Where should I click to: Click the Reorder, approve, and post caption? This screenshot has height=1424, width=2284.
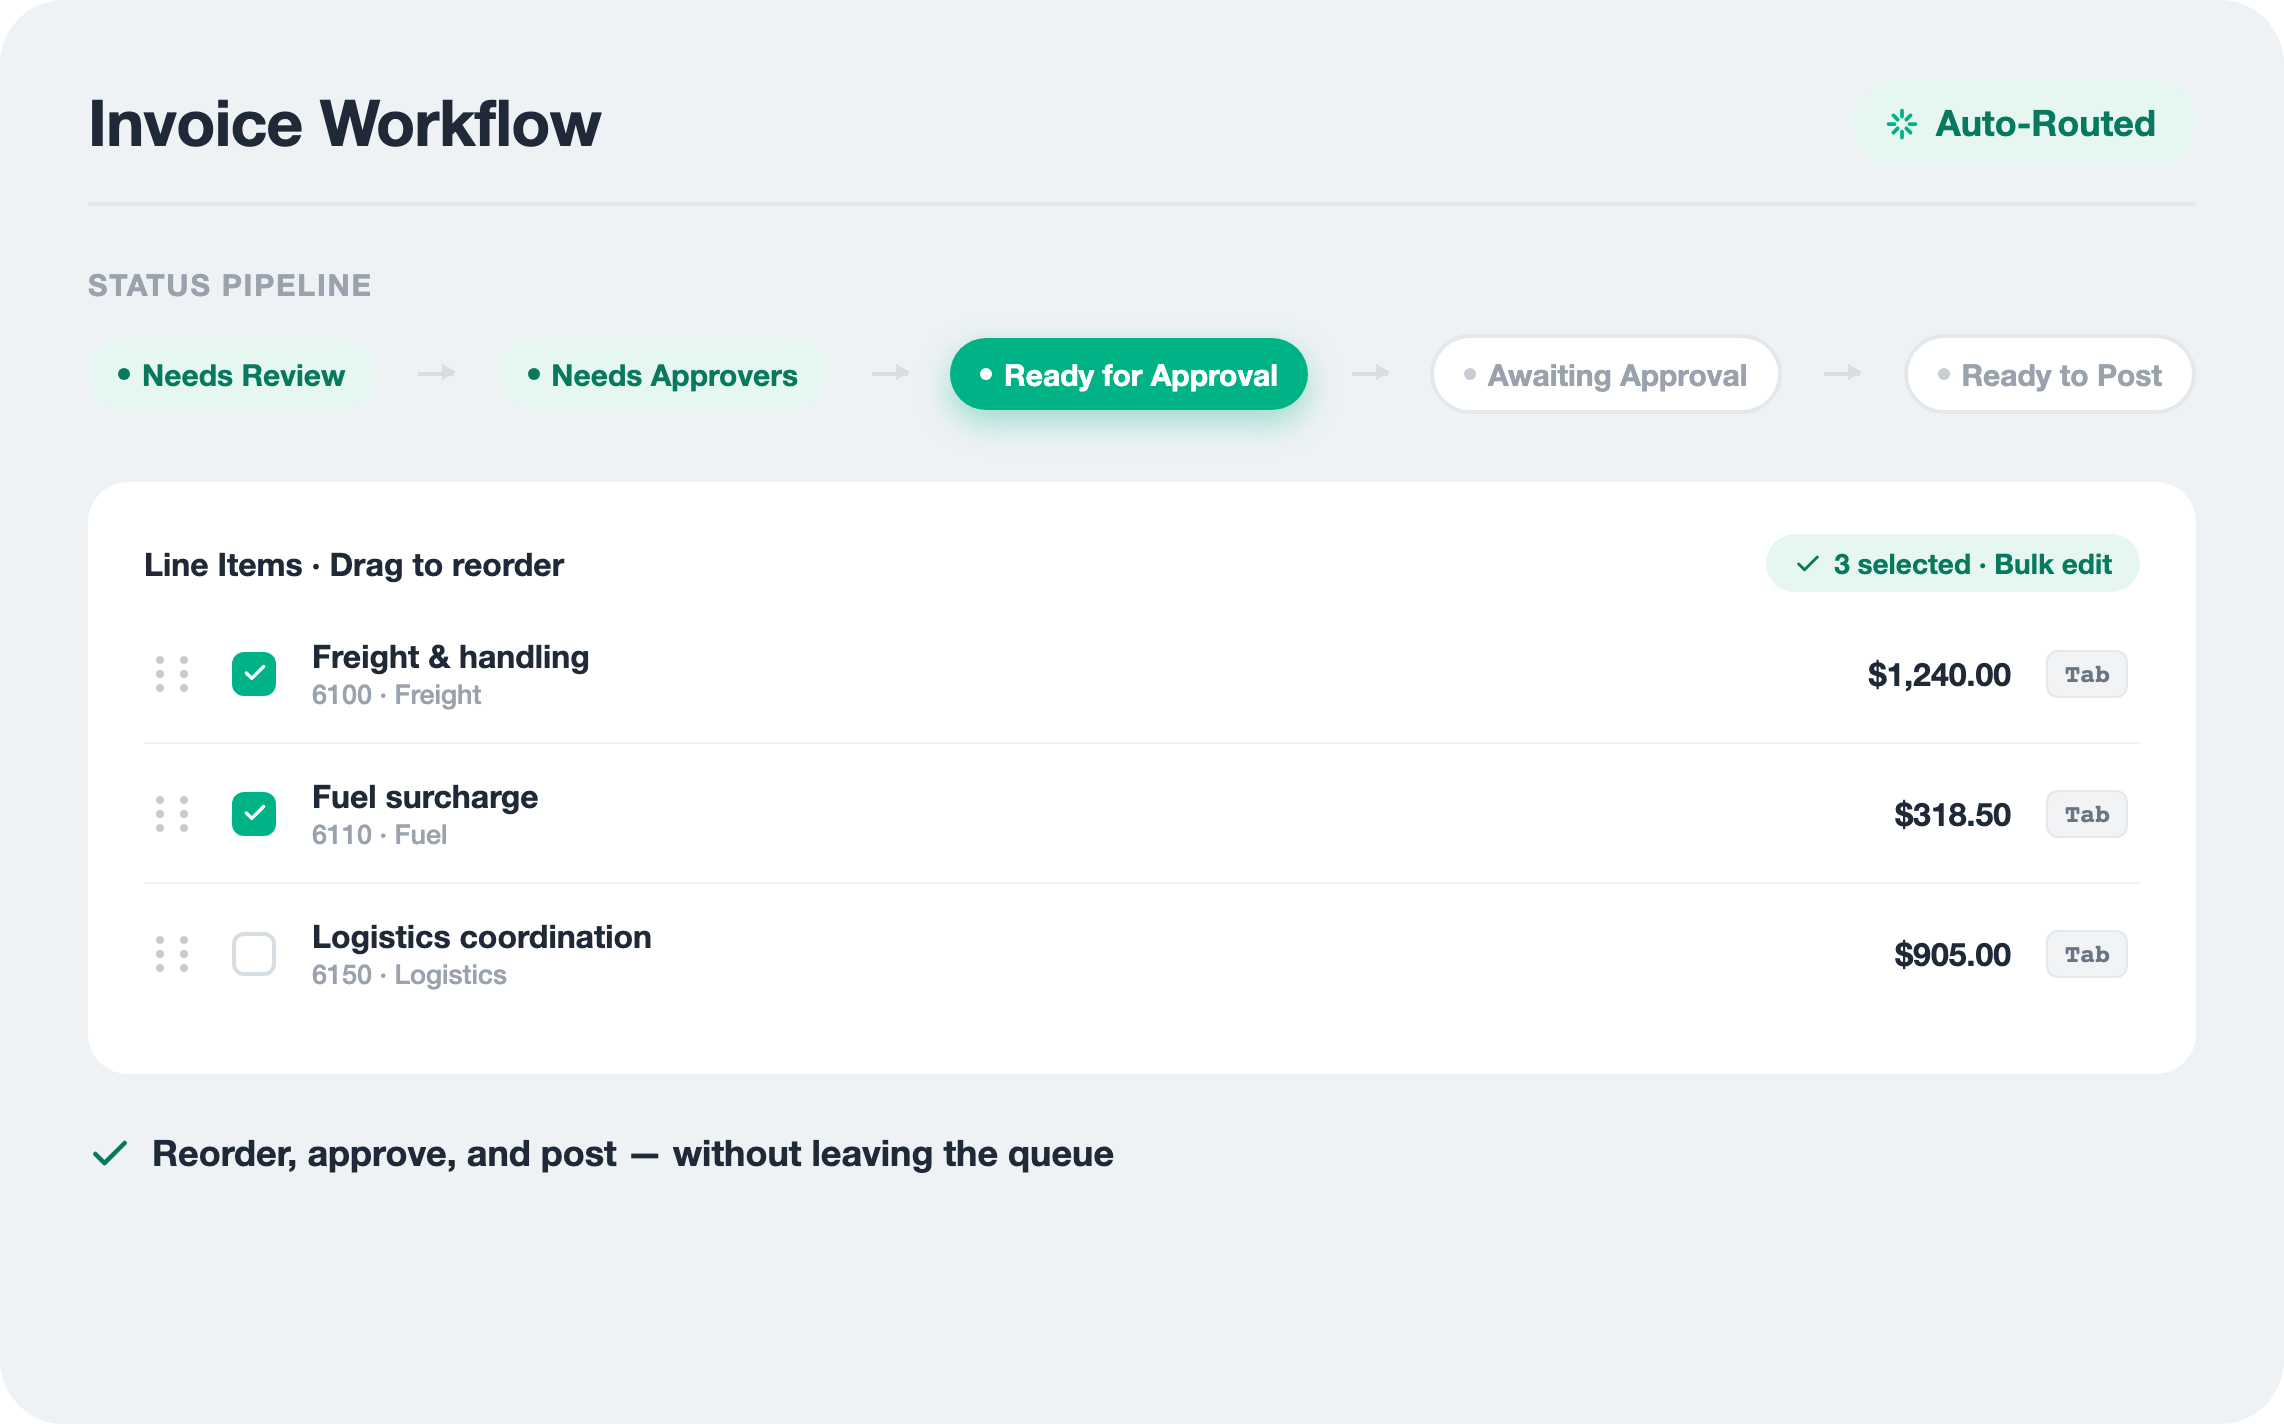tap(632, 1154)
